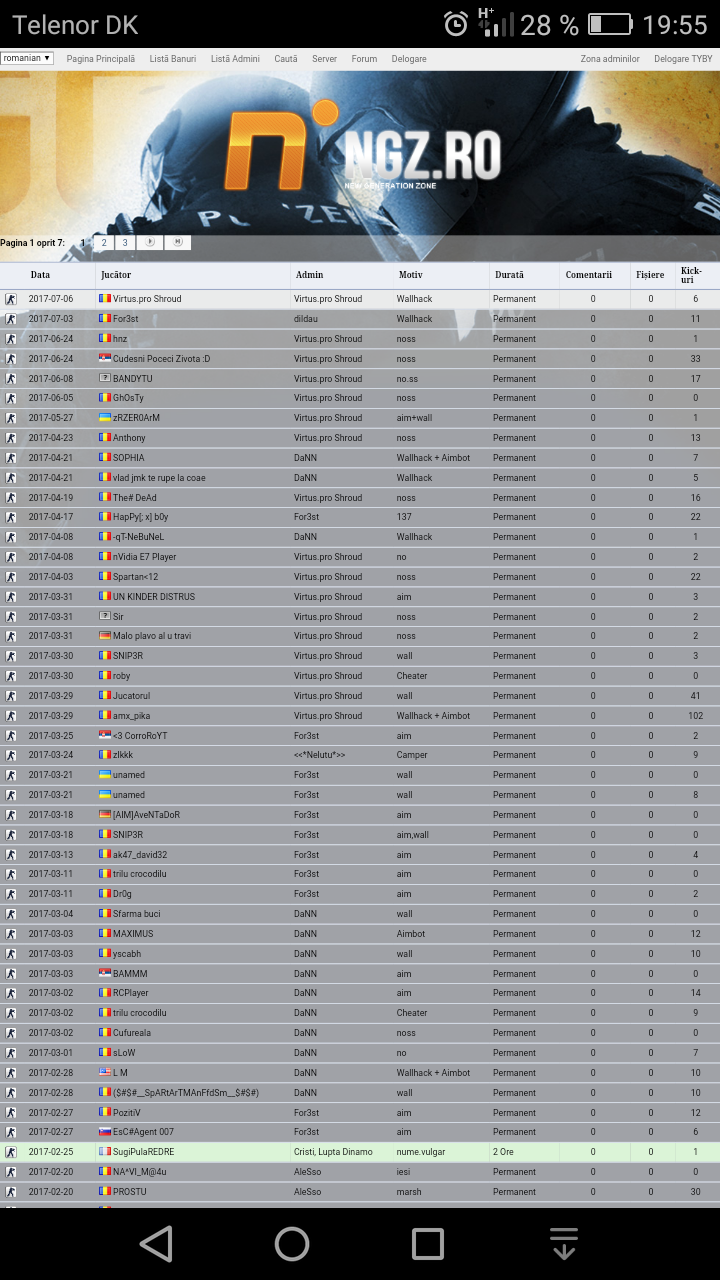The width and height of the screenshot is (720, 1280).
Task: Click the Serbian flag next to Cudesni Poceci Zivota
Action: 104,358
